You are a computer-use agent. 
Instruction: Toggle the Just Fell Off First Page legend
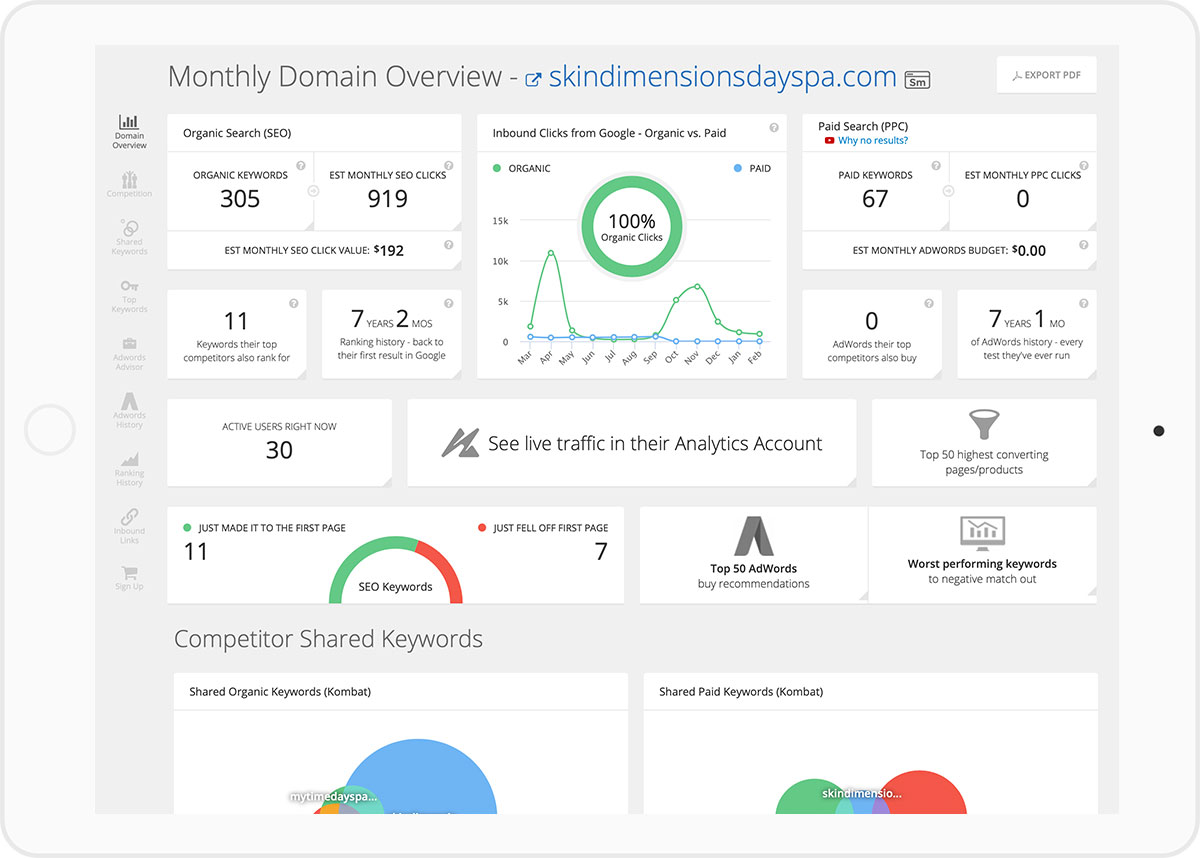tap(542, 528)
